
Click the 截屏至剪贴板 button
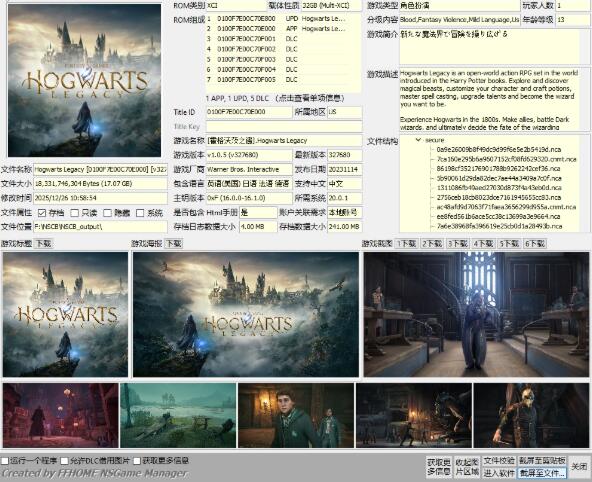tap(542, 461)
